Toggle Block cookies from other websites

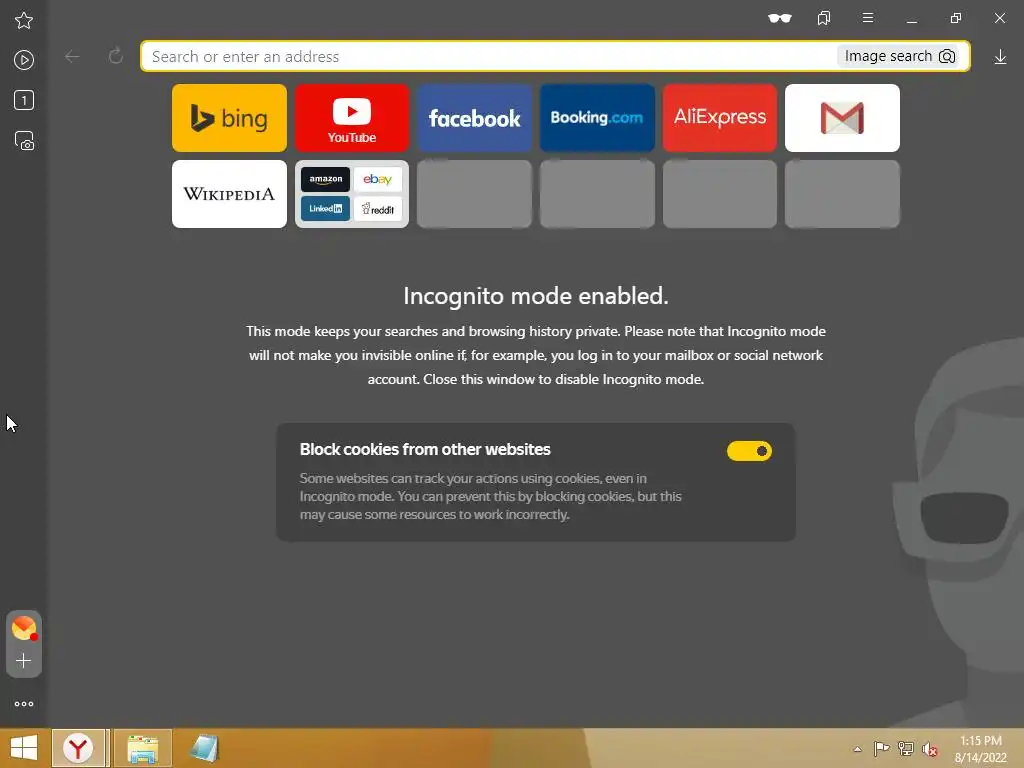click(749, 451)
